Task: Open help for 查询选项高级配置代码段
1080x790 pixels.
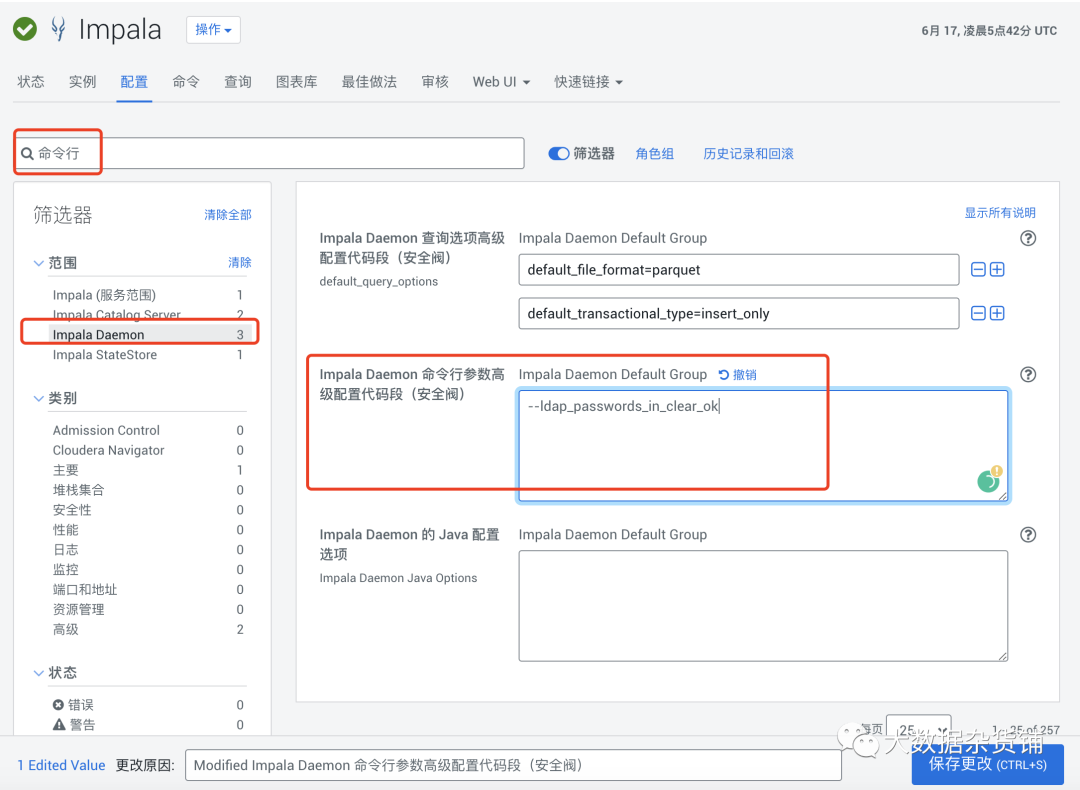Action: [1028, 238]
